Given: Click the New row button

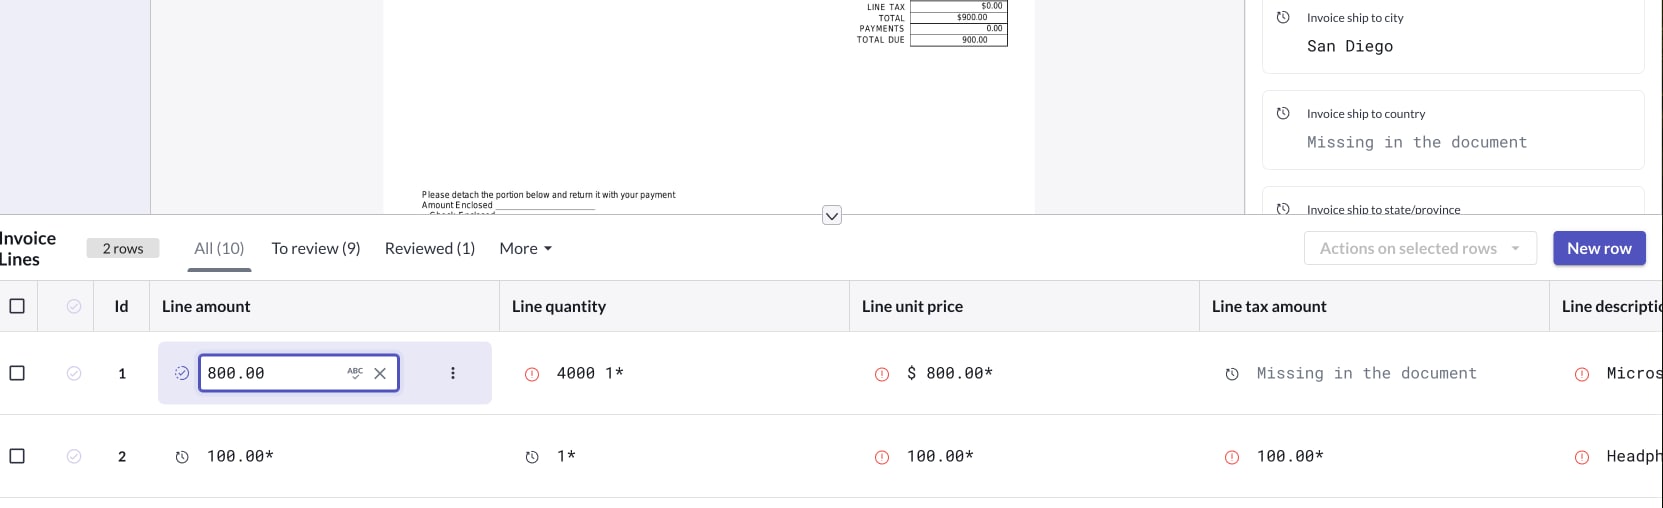Looking at the screenshot, I should tap(1599, 248).
